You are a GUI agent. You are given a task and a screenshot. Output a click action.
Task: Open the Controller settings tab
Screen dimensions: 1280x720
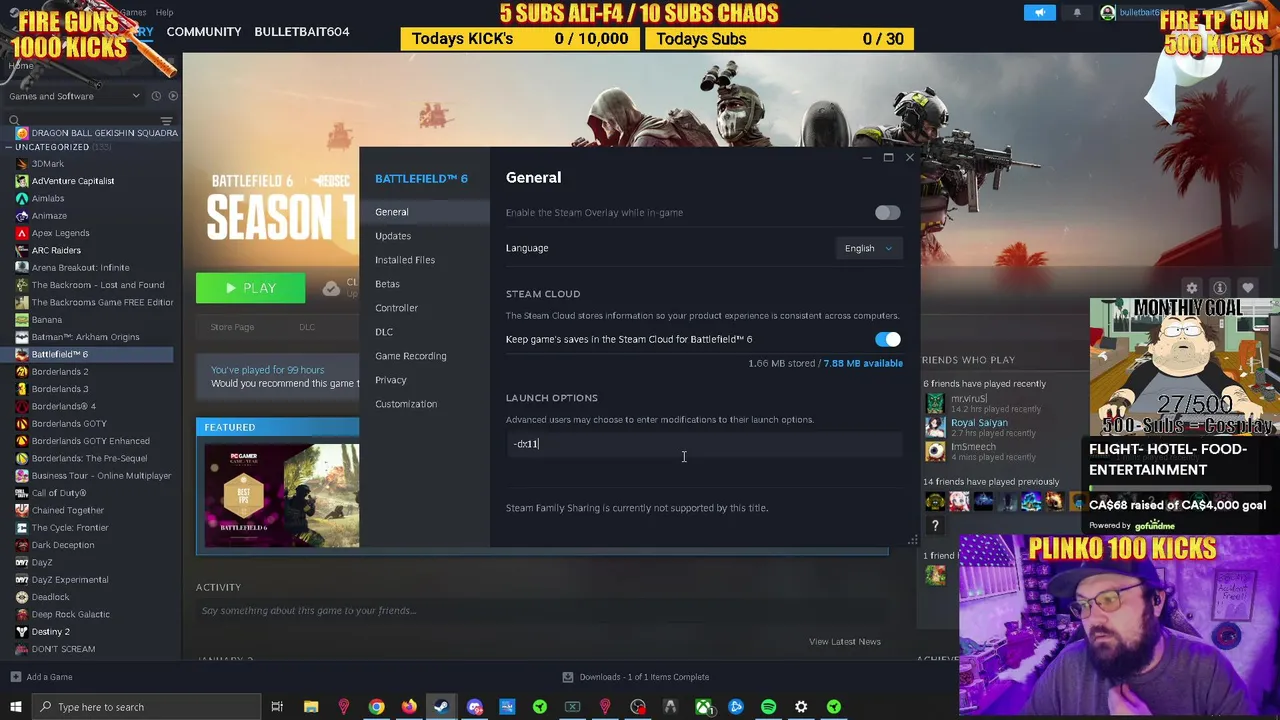click(x=397, y=308)
